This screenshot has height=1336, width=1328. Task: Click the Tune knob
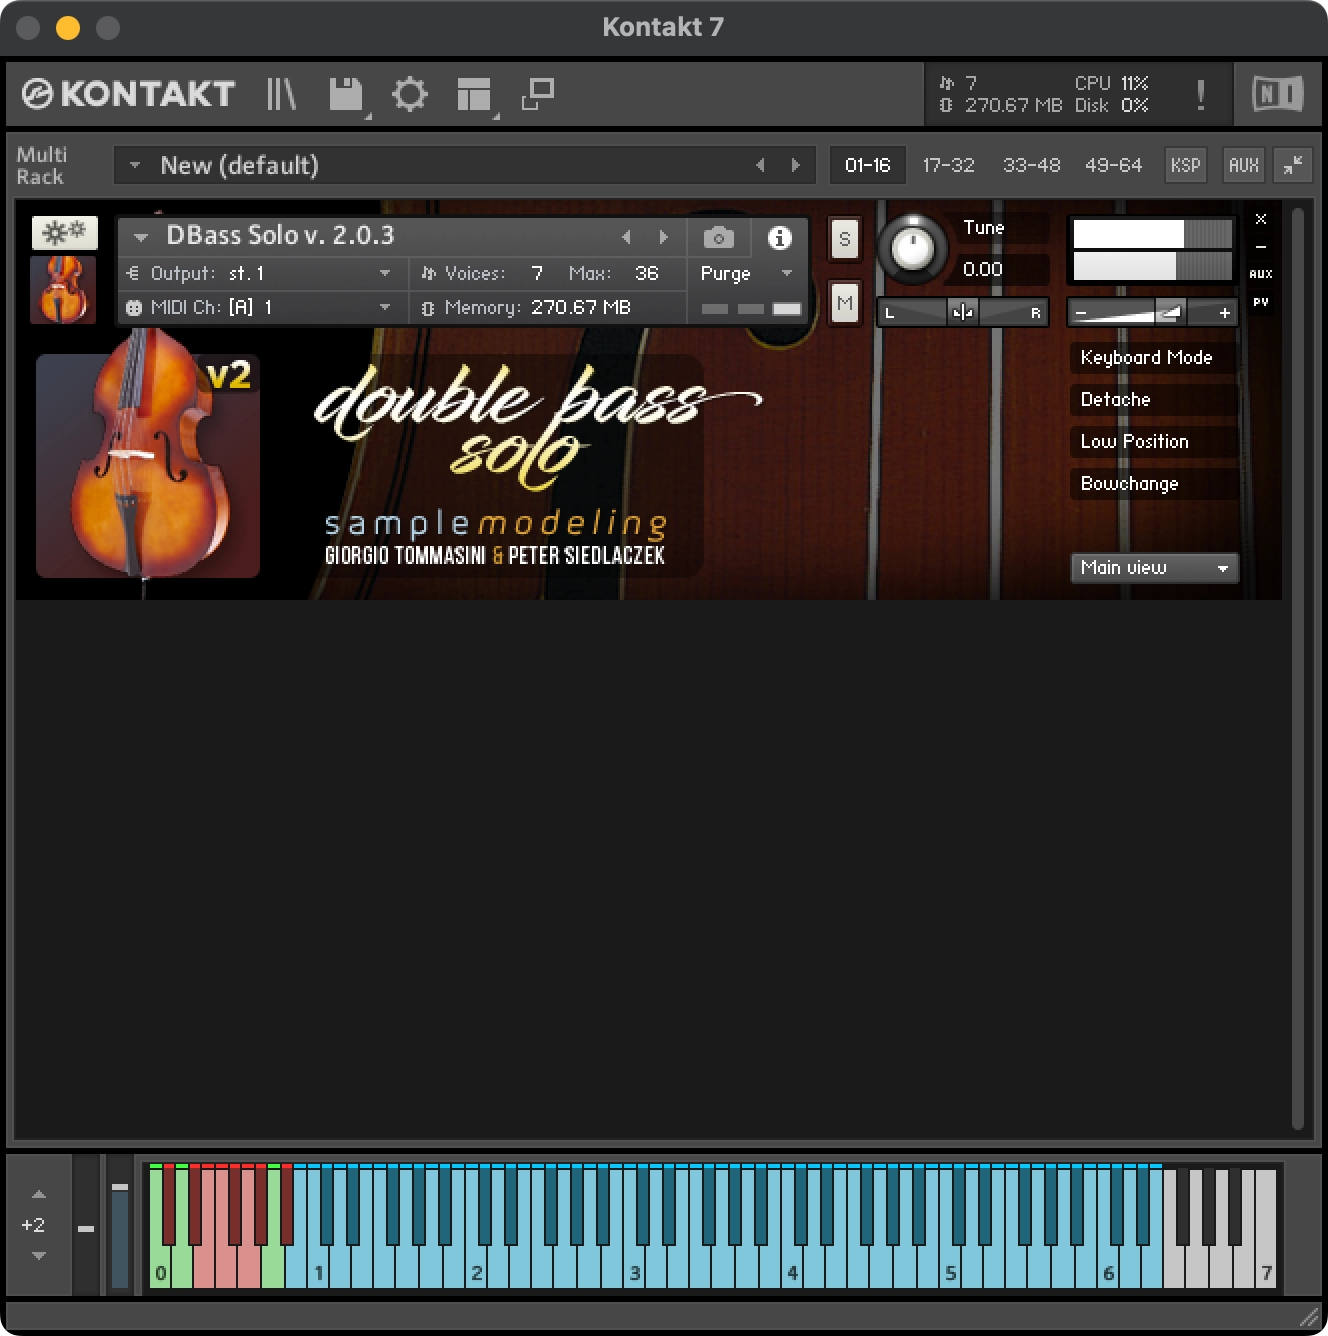[x=912, y=247]
